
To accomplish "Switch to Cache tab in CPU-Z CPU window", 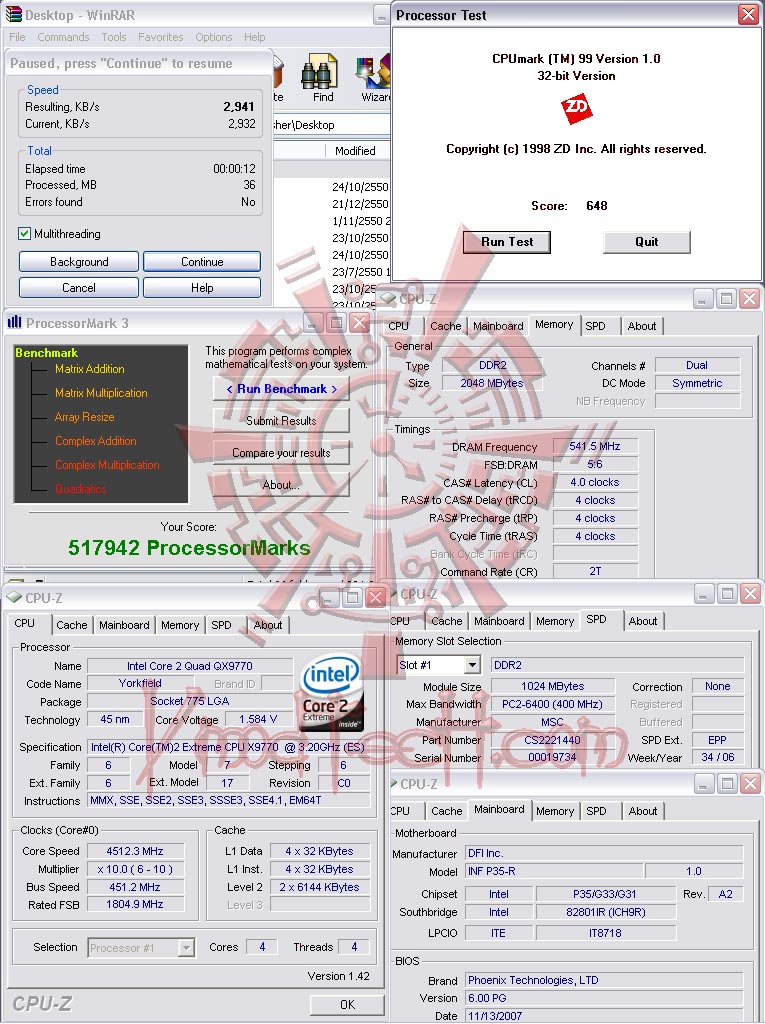I will point(72,625).
